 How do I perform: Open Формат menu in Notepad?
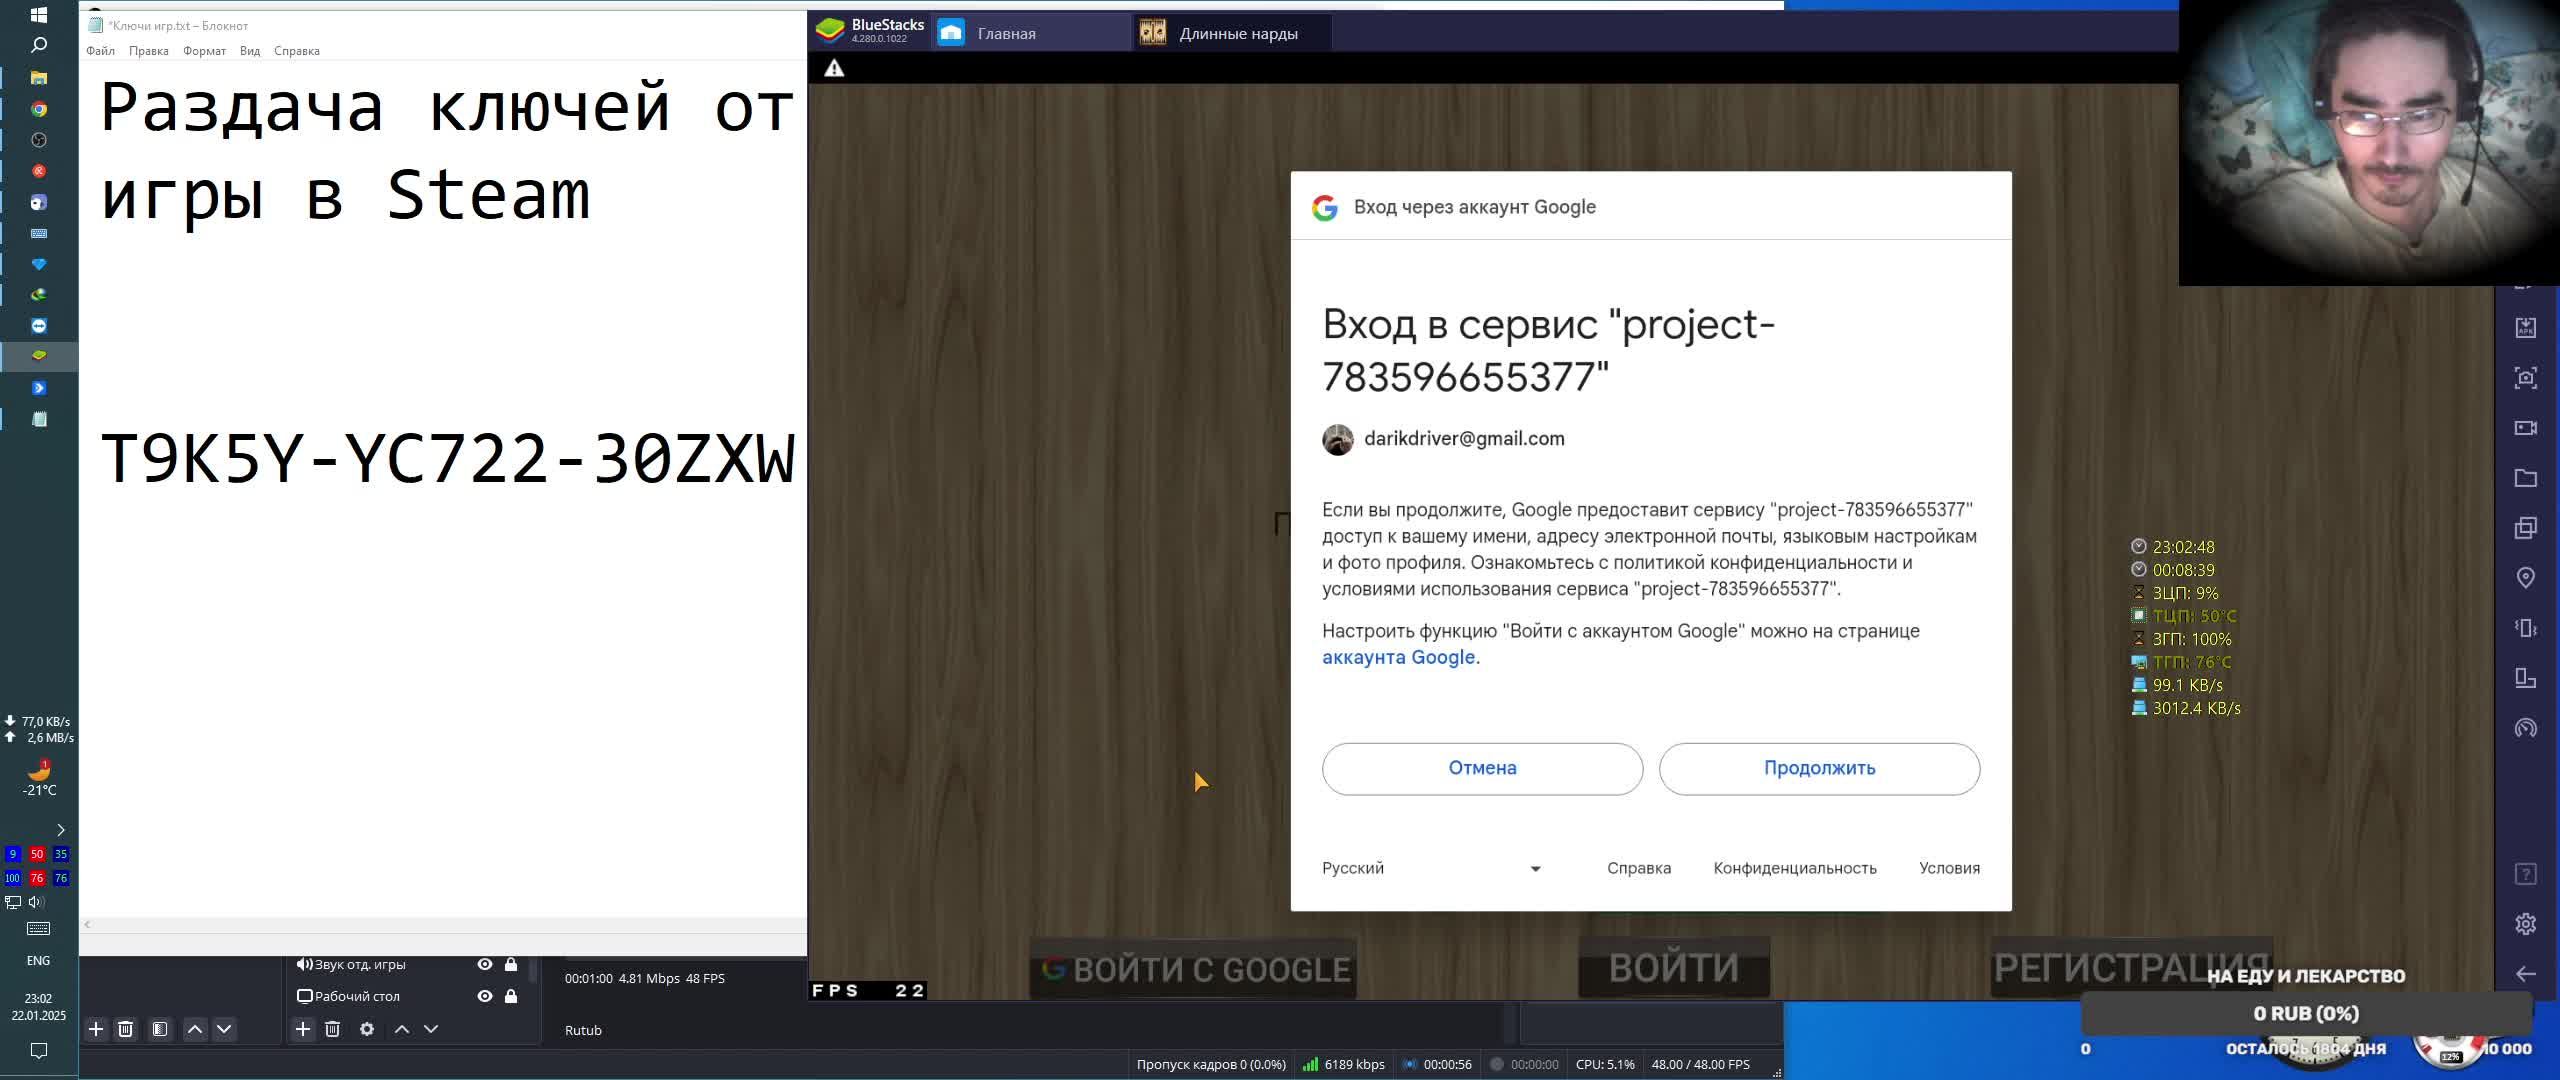[204, 51]
